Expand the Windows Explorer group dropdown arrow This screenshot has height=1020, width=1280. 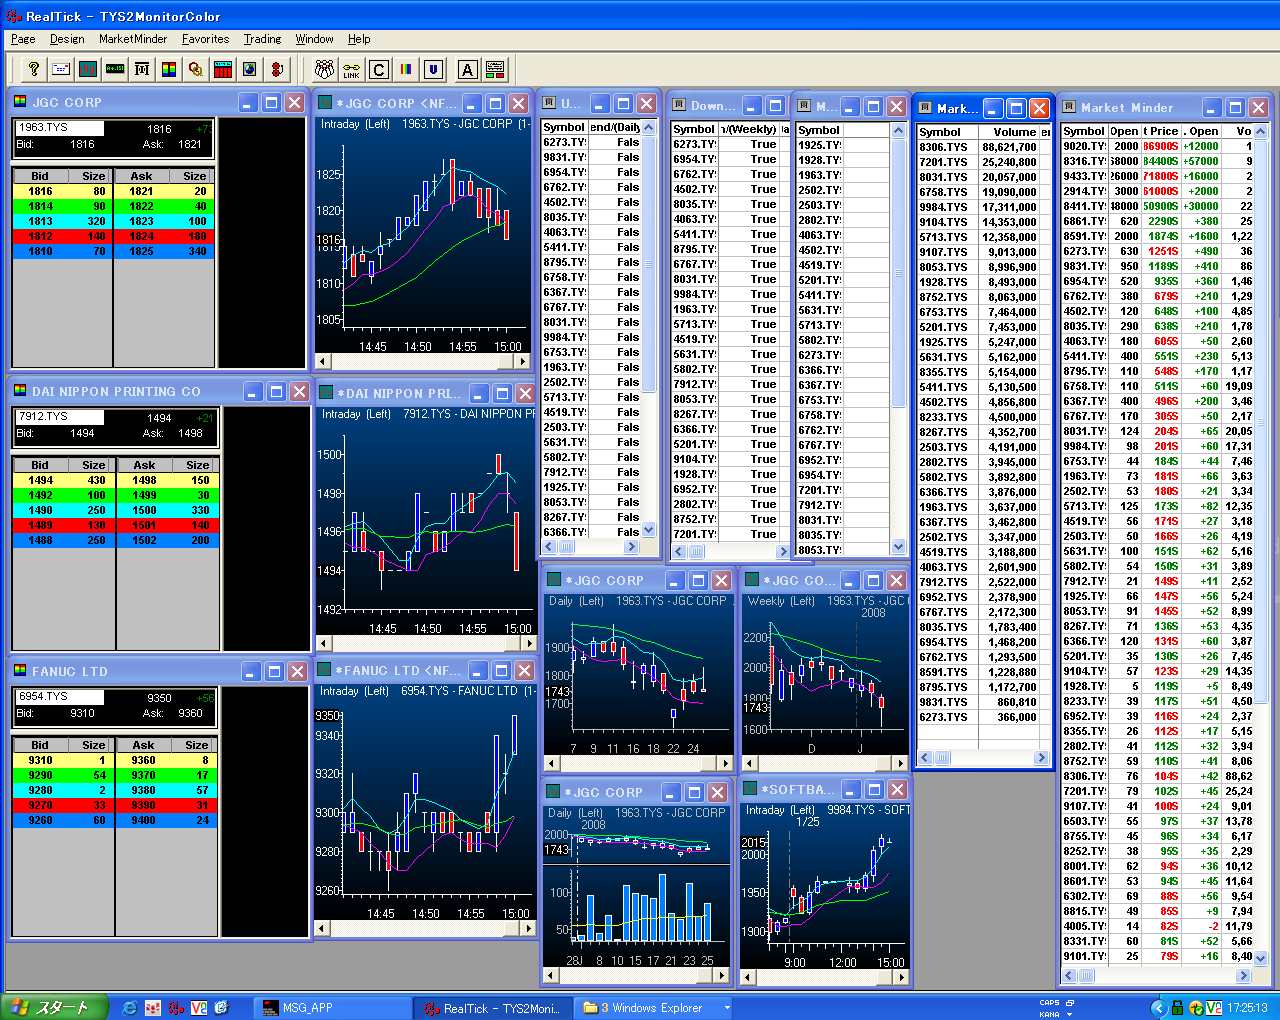pyautogui.click(x=727, y=1008)
